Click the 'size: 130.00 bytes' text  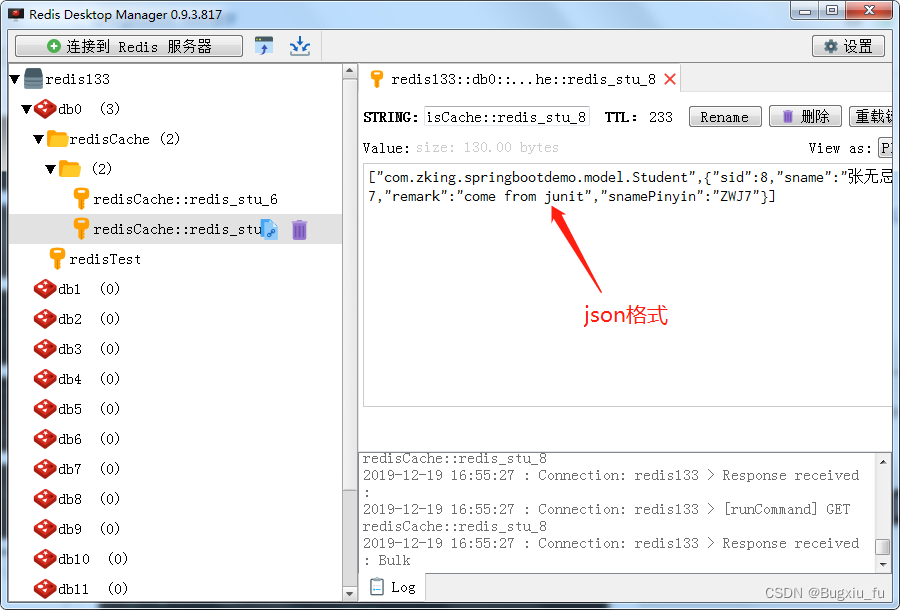(487, 147)
